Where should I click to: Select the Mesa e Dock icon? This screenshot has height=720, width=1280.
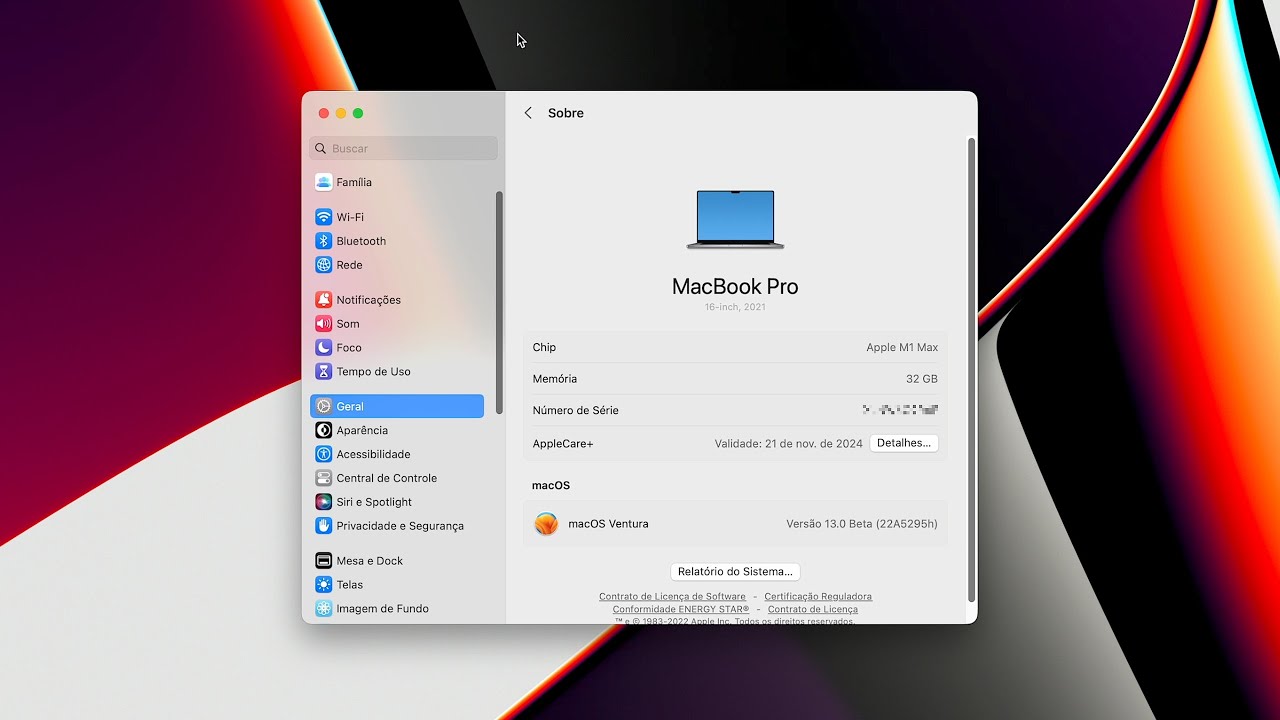323,561
